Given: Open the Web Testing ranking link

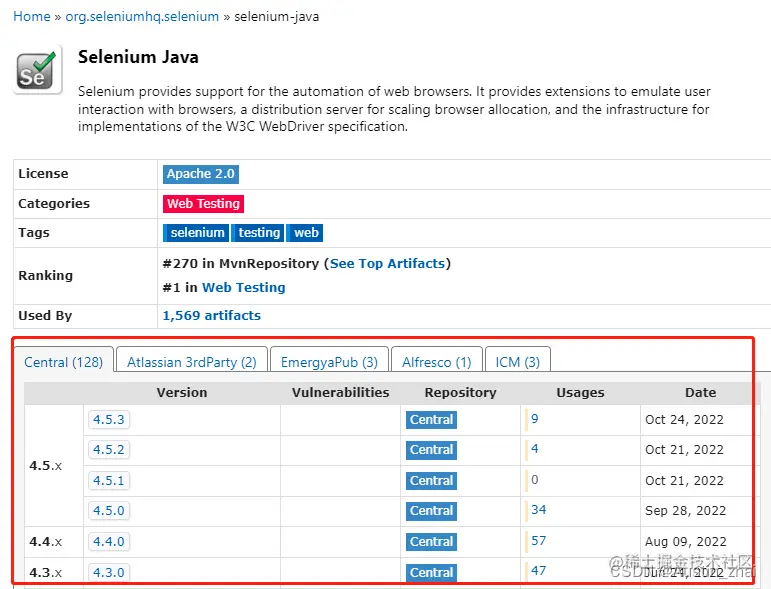Looking at the screenshot, I should point(243,288).
